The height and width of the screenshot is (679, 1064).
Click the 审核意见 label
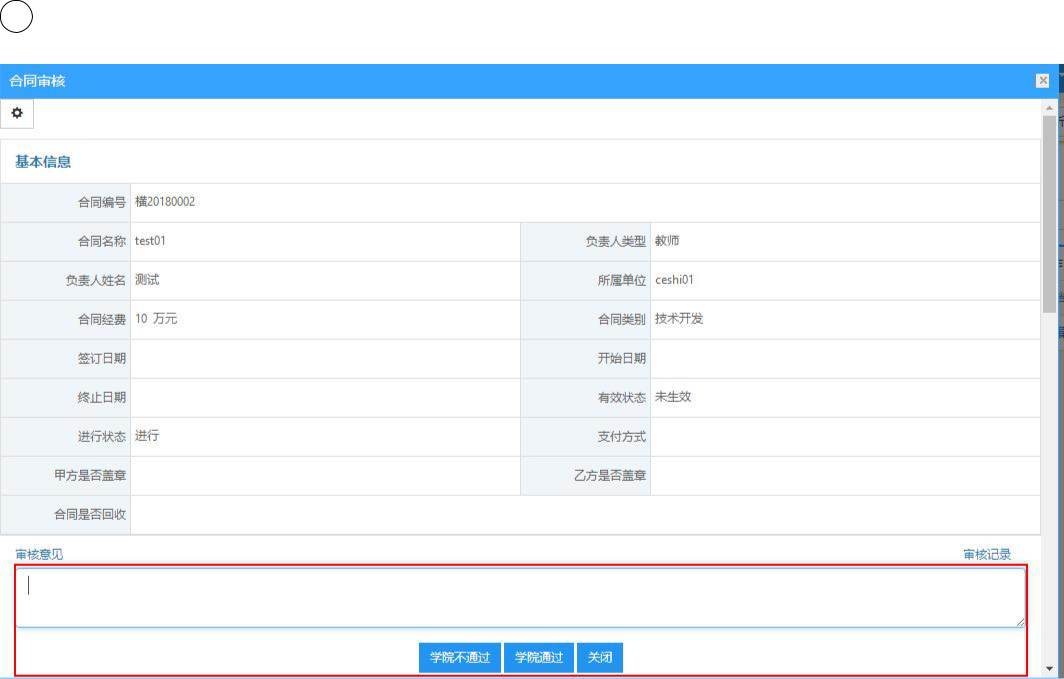(39, 554)
